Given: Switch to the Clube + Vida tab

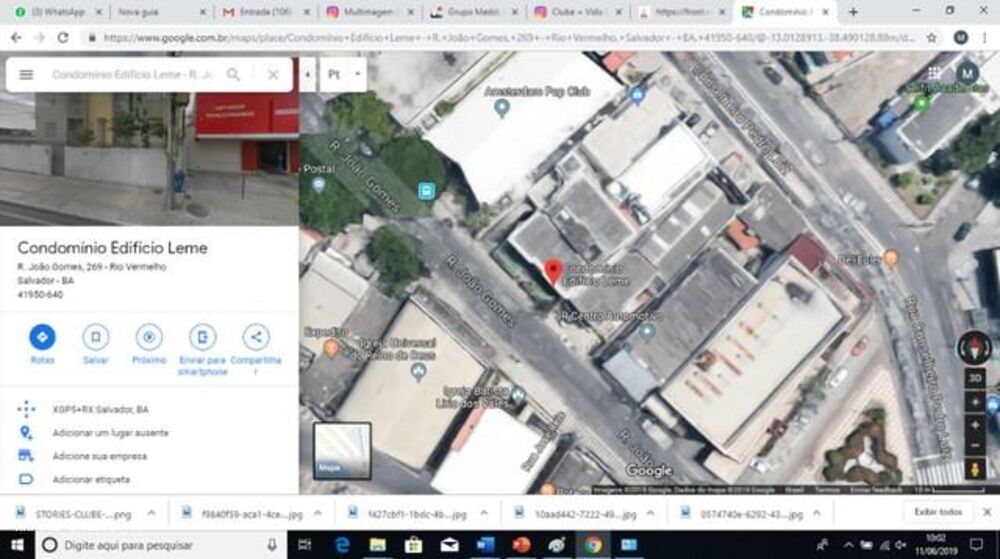Looking at the screenshot, I should tap(577, 12).
